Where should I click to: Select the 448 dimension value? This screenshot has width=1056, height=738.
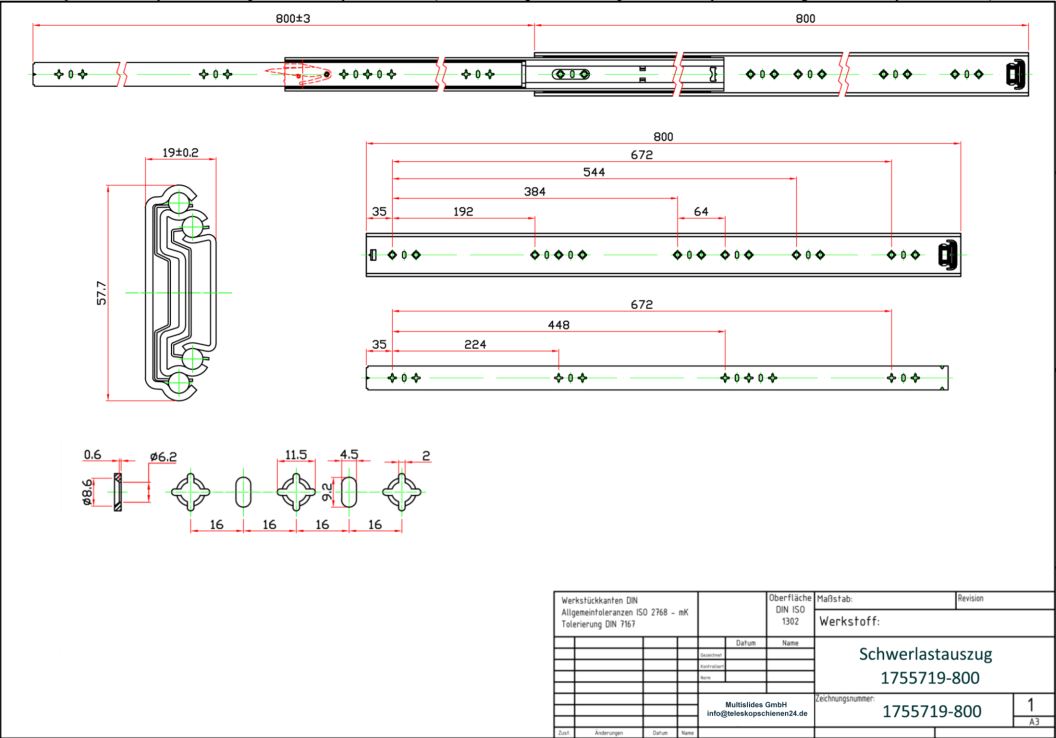pyautogui.click(x=558, y=324)
